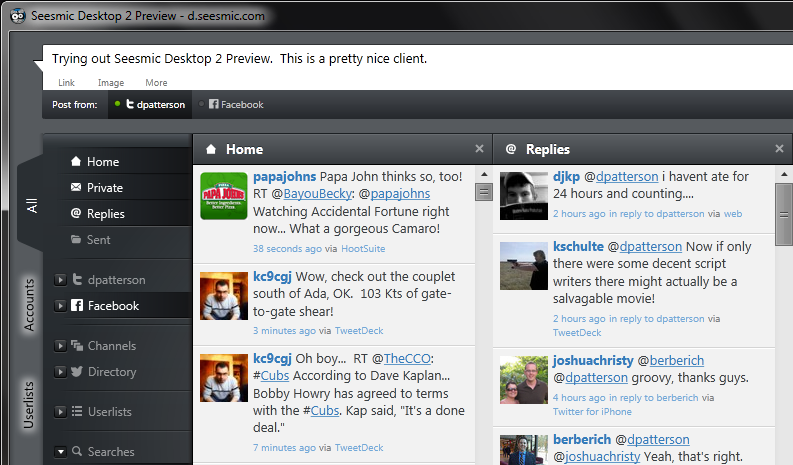Toggle posting from dpatterson Twitter account
This screenshot has height=465, width=793.
click(150, 105)
